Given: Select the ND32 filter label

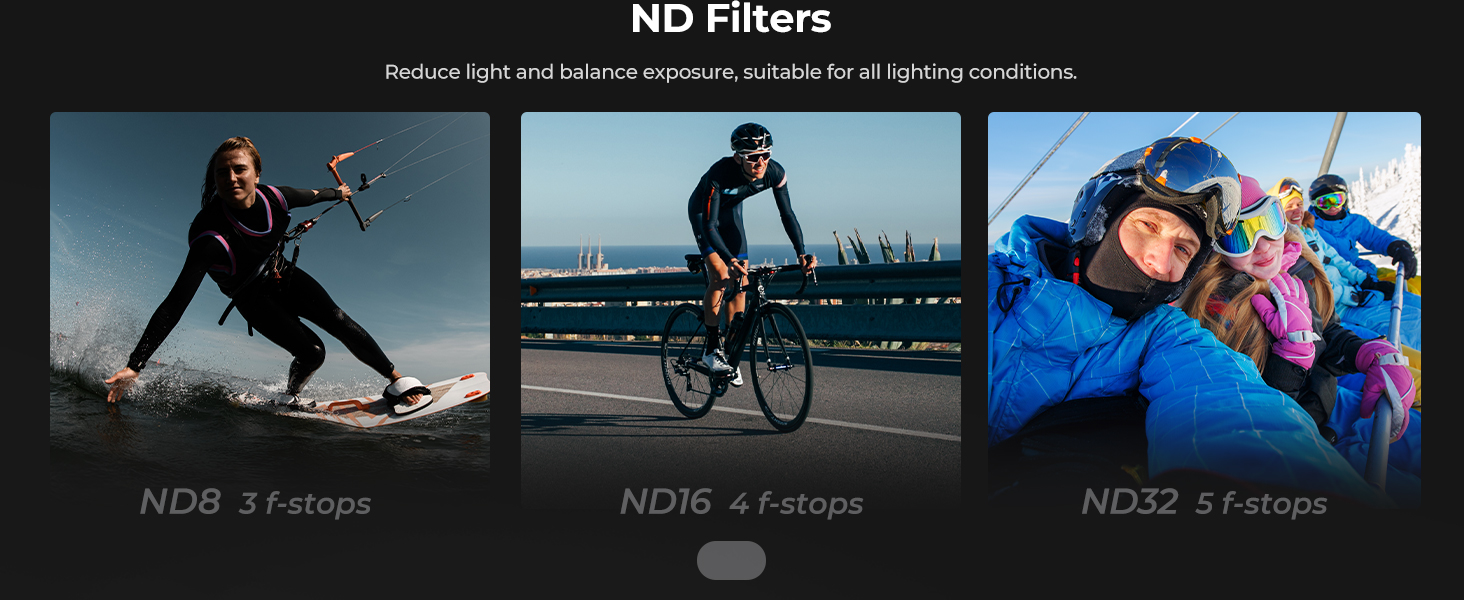Looking at the screenshot, I should (x=1130, y=502).
